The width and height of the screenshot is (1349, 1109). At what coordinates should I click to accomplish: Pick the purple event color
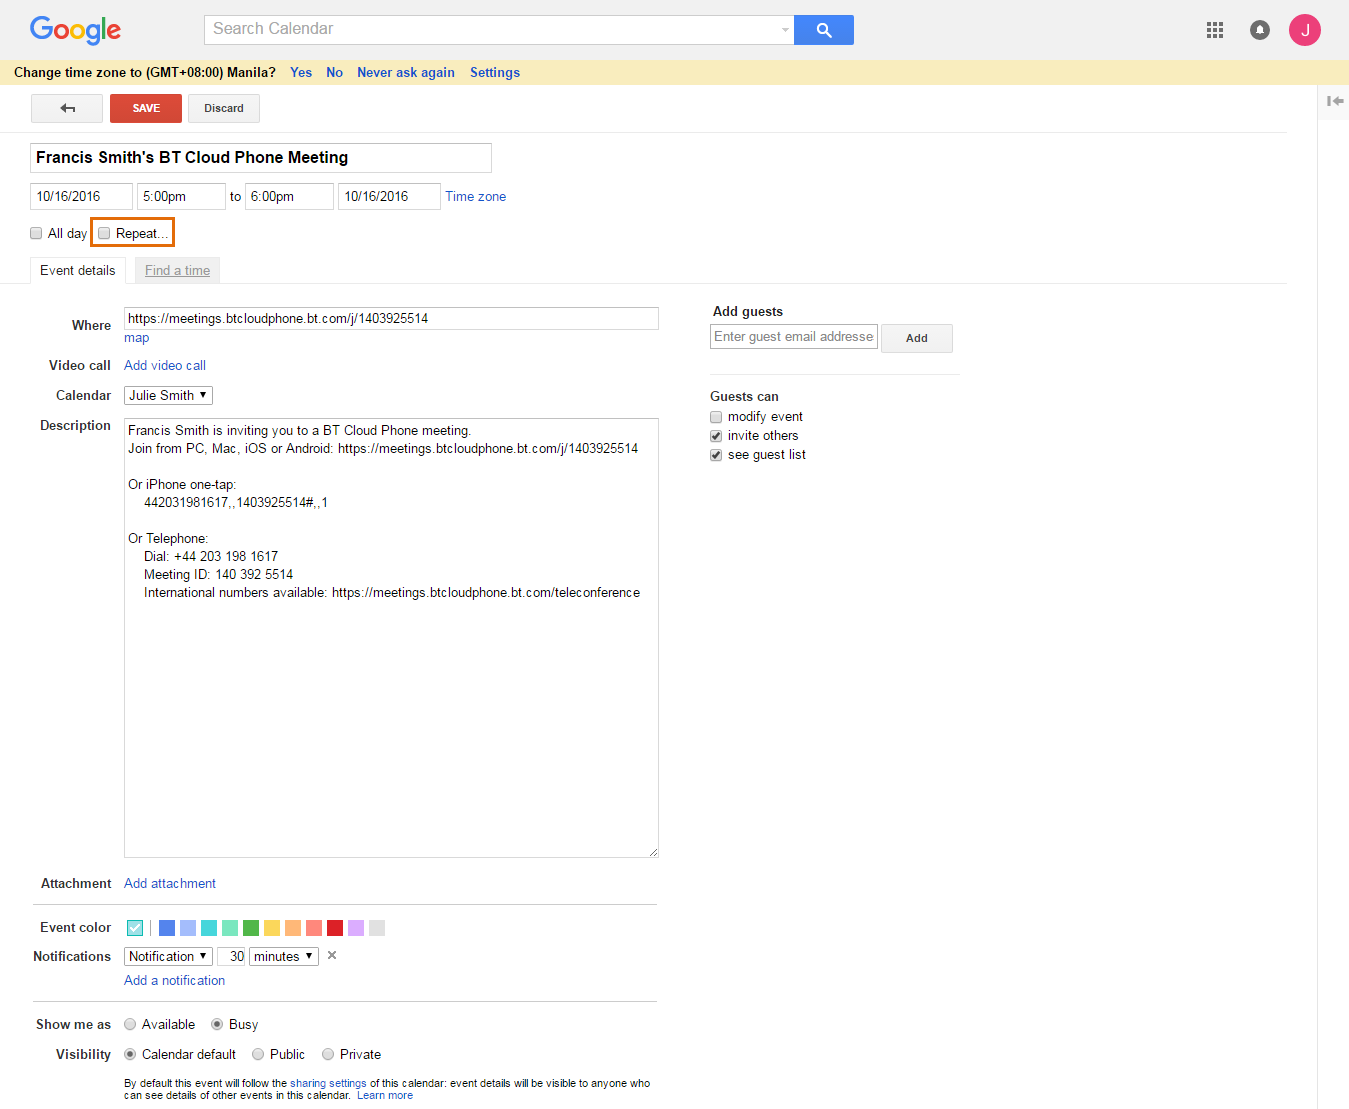click(x=356, y=928)
